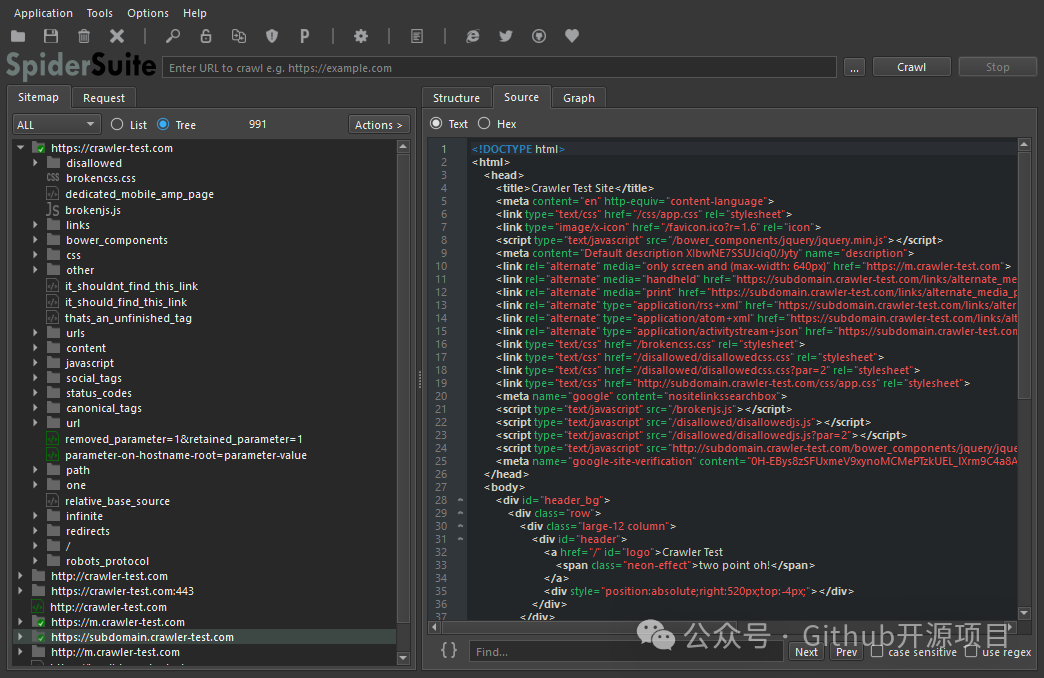Click folder icon beside bower_components
1044x678 pixels.
click(x=54, y=240)
